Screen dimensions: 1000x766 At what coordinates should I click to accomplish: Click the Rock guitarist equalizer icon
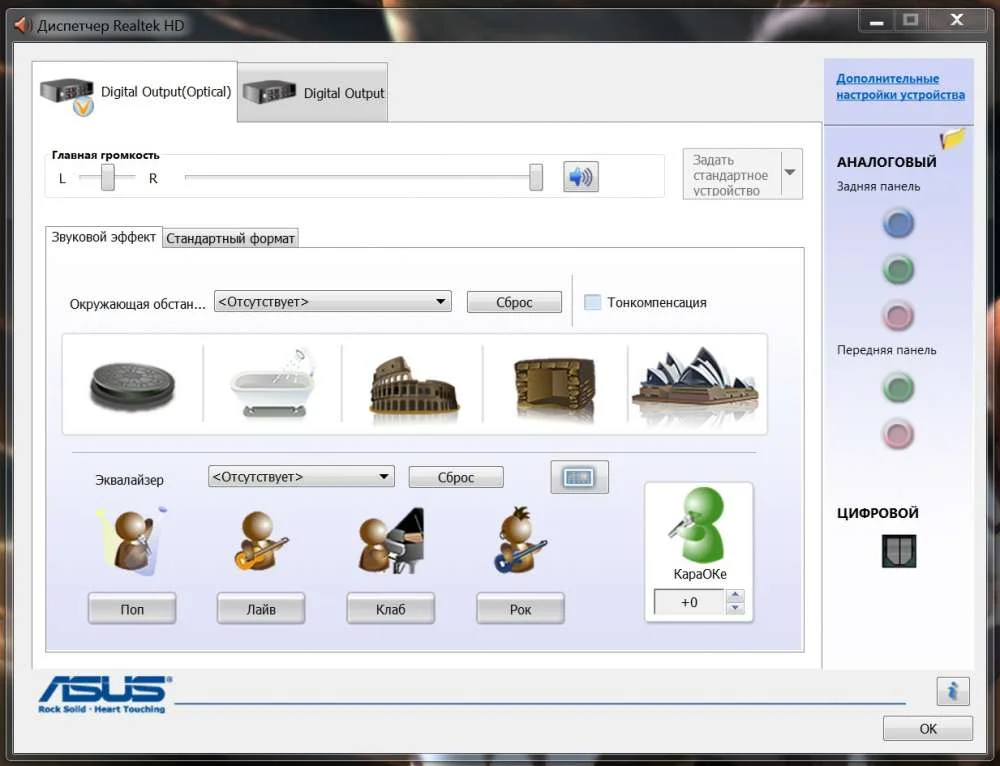(520, 540)
